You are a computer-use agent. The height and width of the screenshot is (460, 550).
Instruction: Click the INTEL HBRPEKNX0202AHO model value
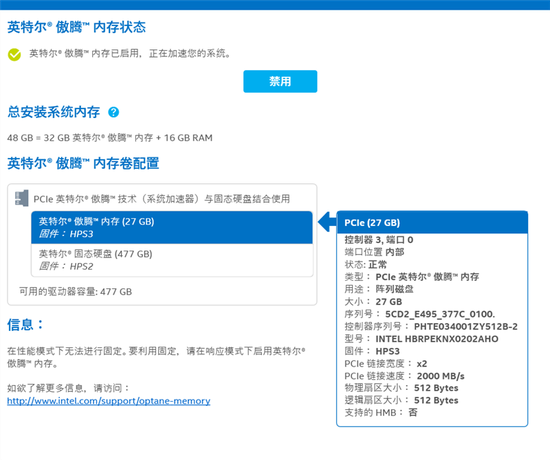click(437, 339)
